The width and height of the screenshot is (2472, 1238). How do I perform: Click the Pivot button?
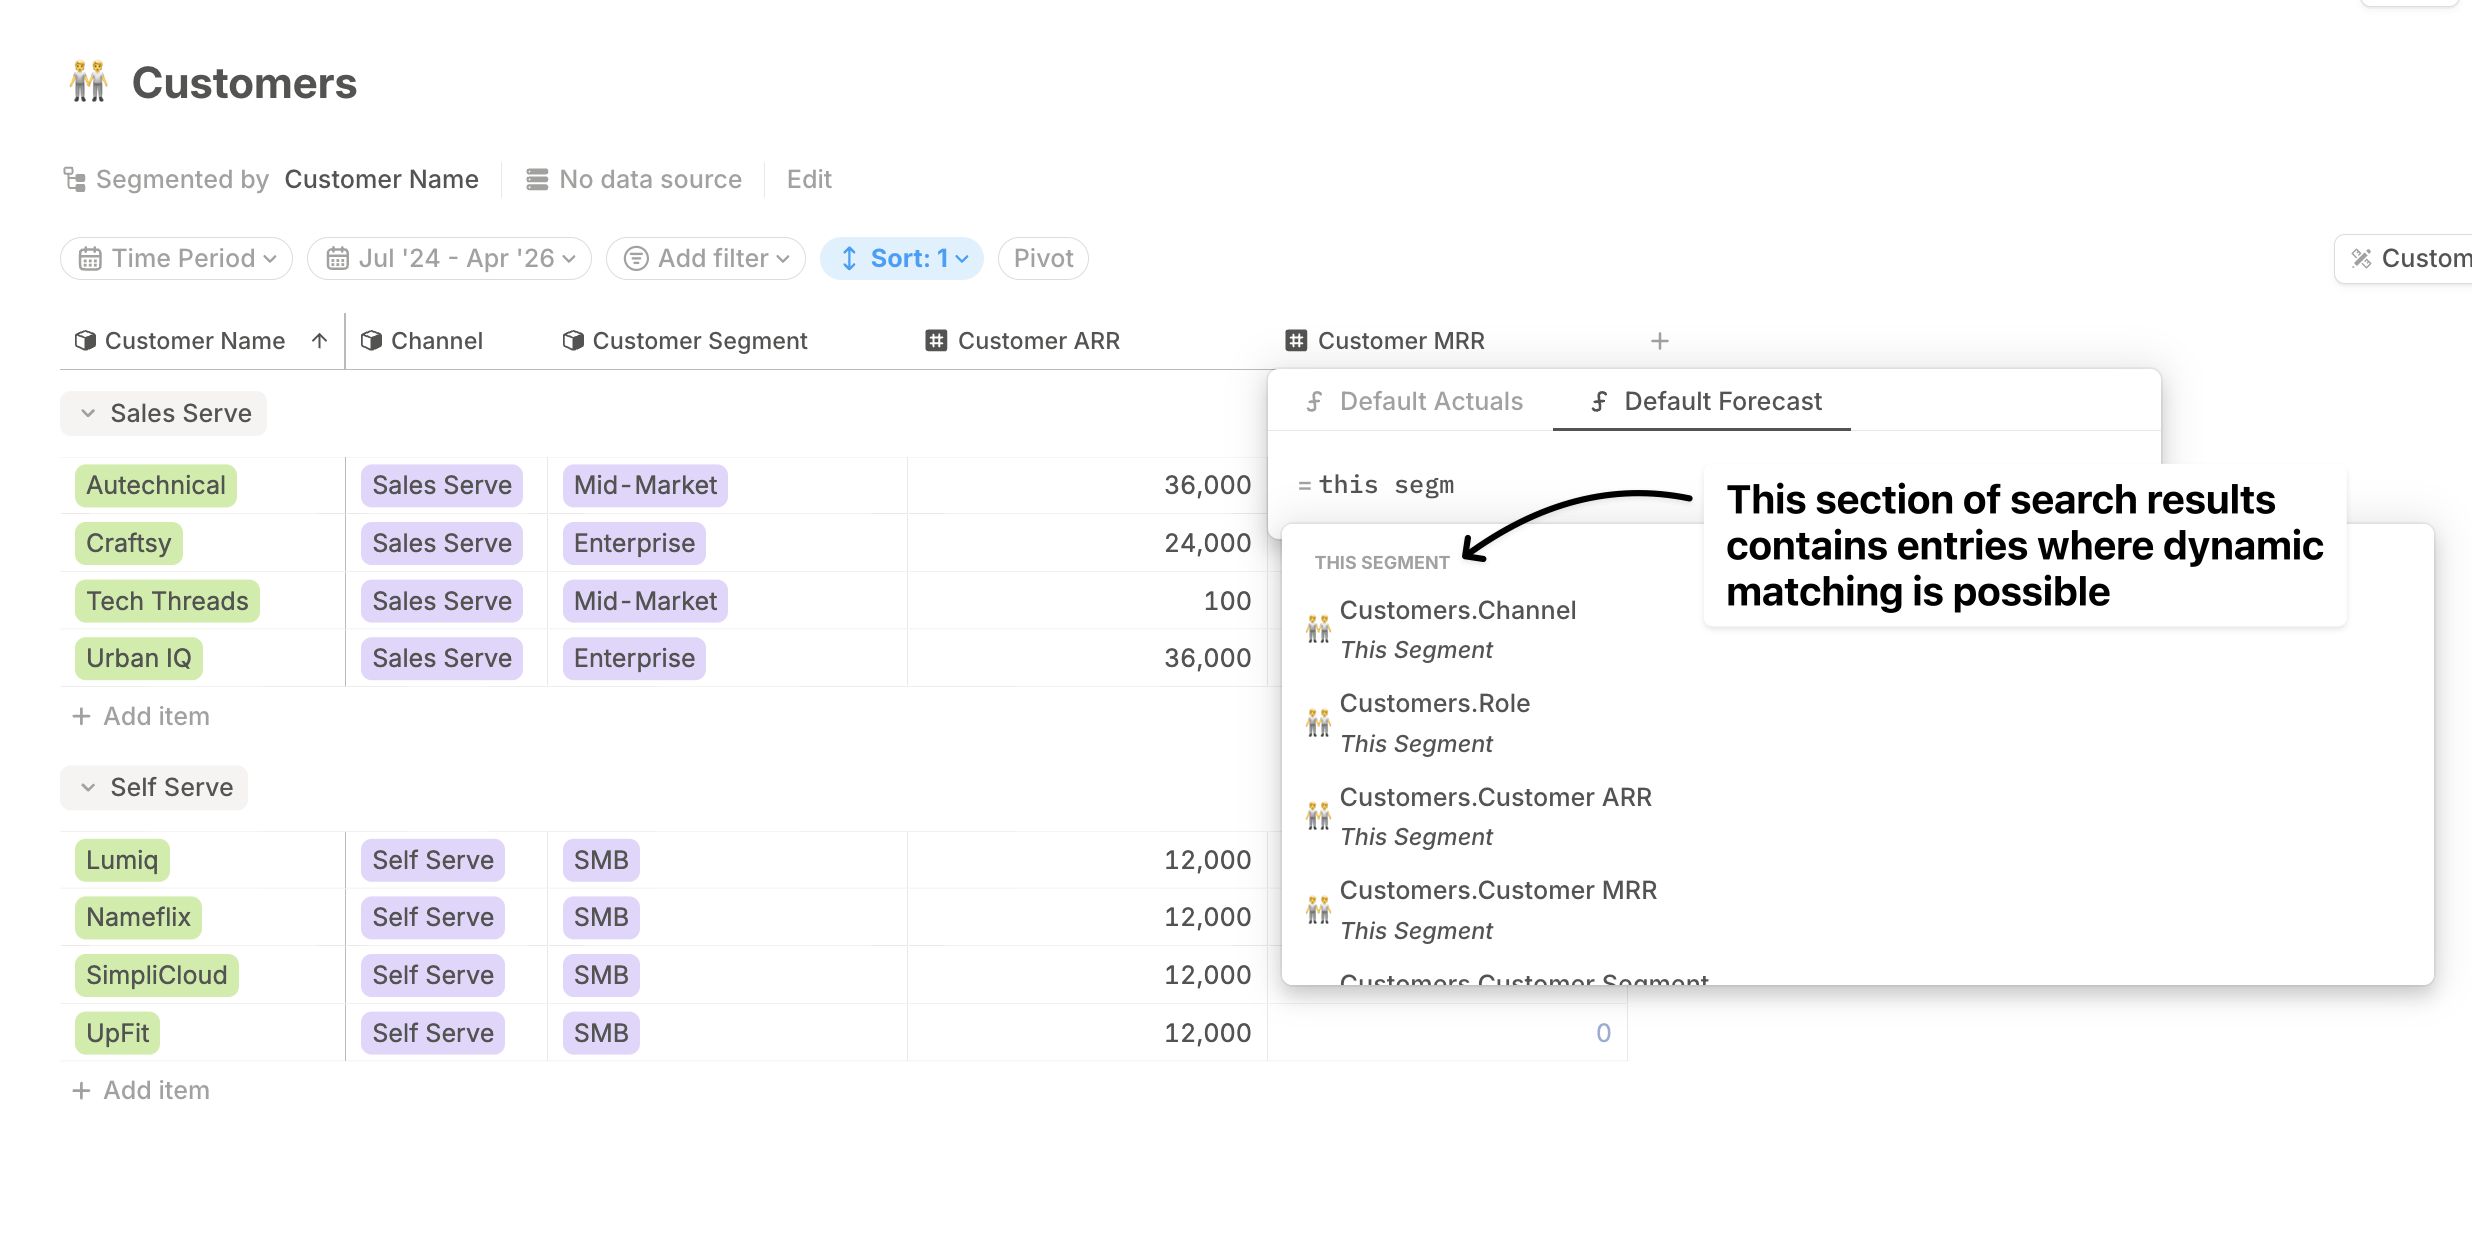click(x=1043, y=258)
